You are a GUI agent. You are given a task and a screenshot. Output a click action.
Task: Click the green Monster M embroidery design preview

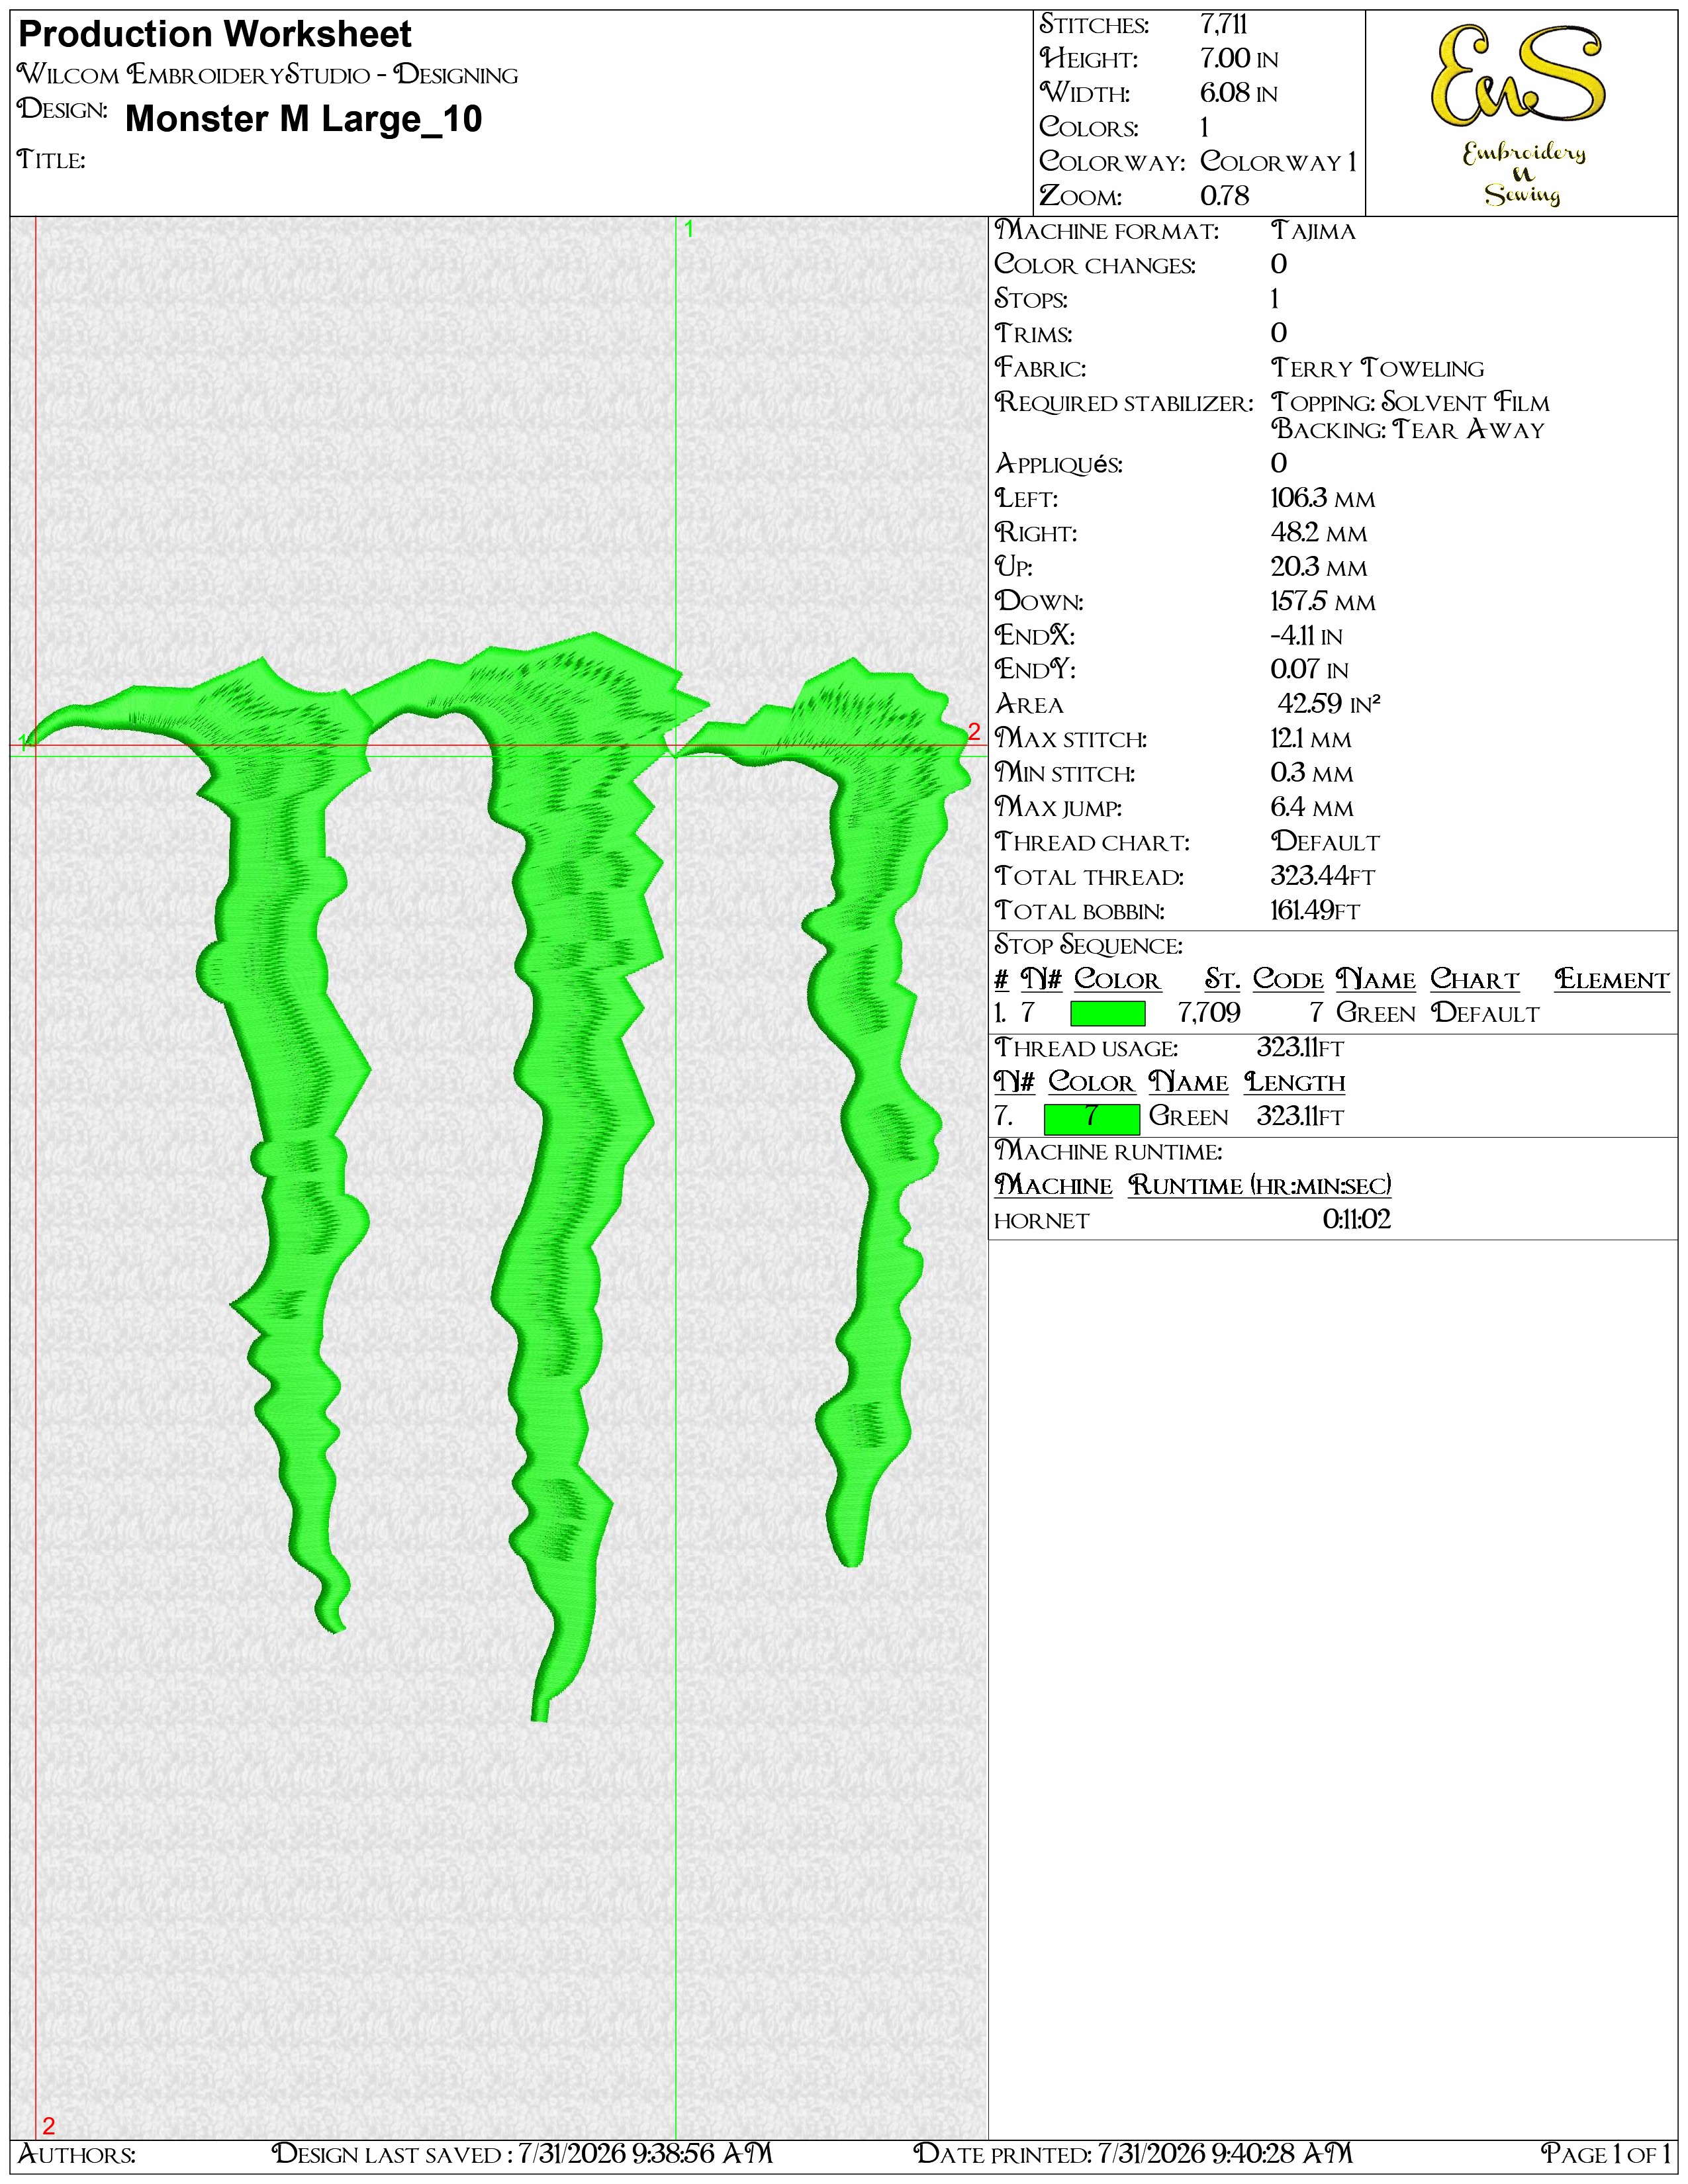[498, 1176]
